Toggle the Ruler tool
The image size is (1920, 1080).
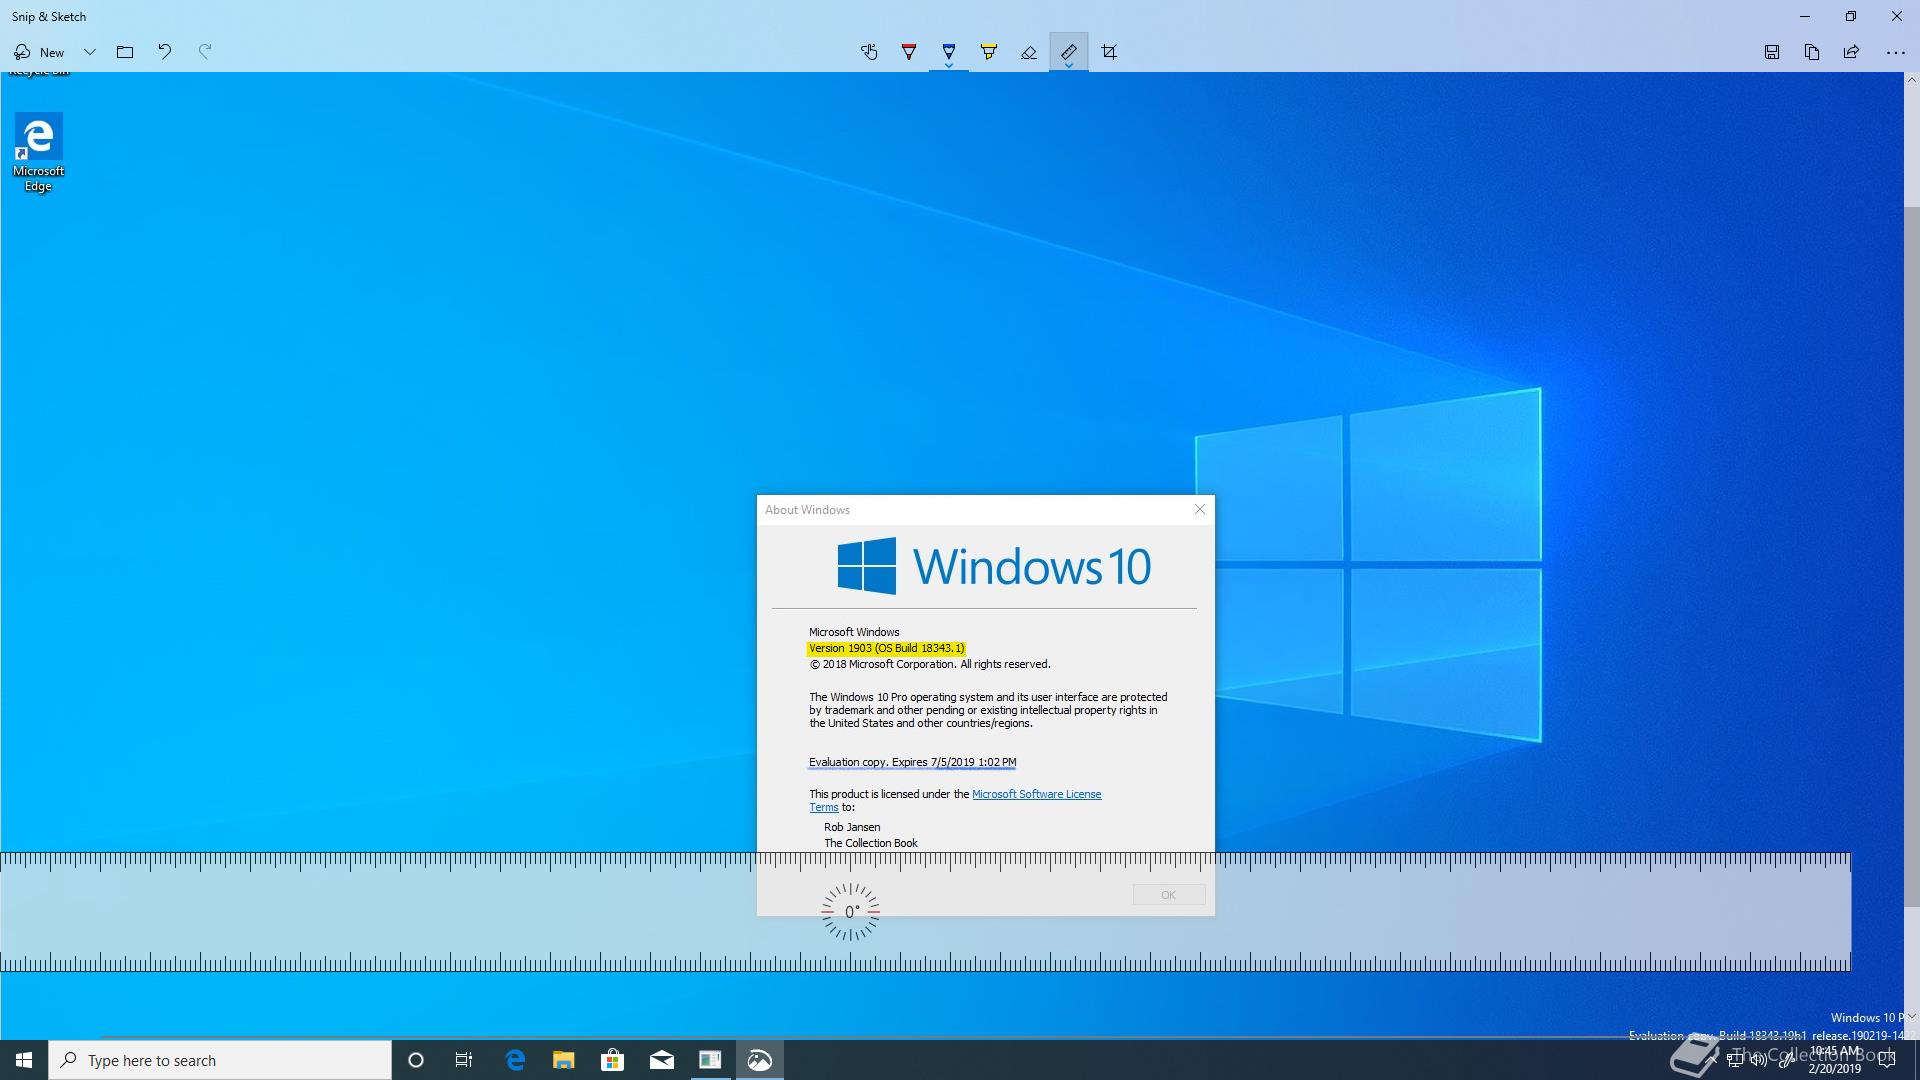click(x=1069, y=50)
